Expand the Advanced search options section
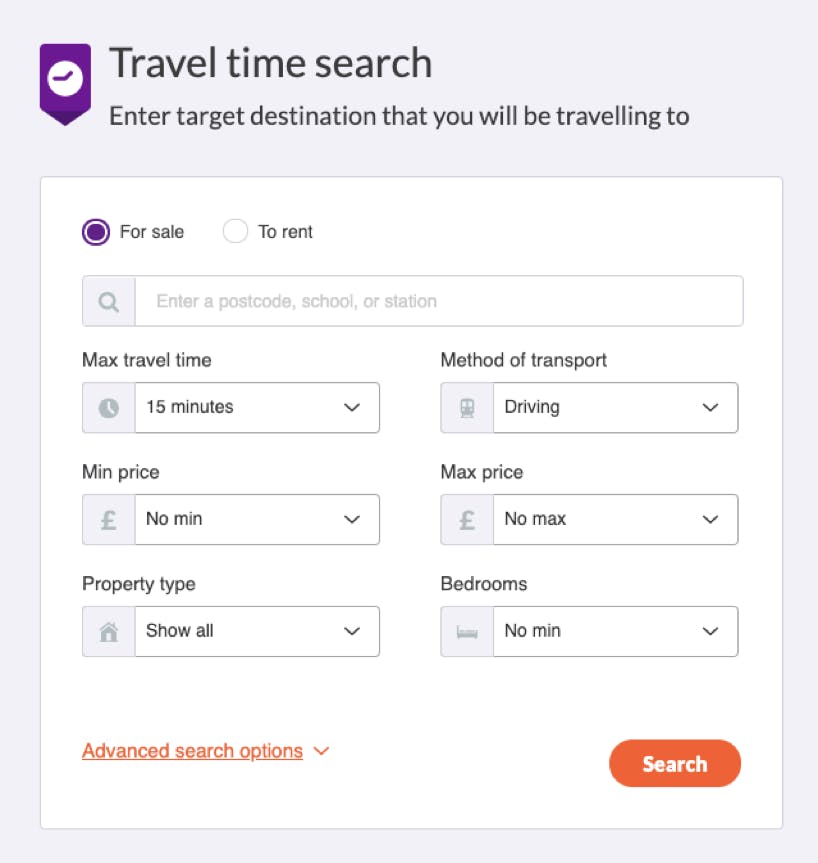818x863 pixels. click(321, 750)
